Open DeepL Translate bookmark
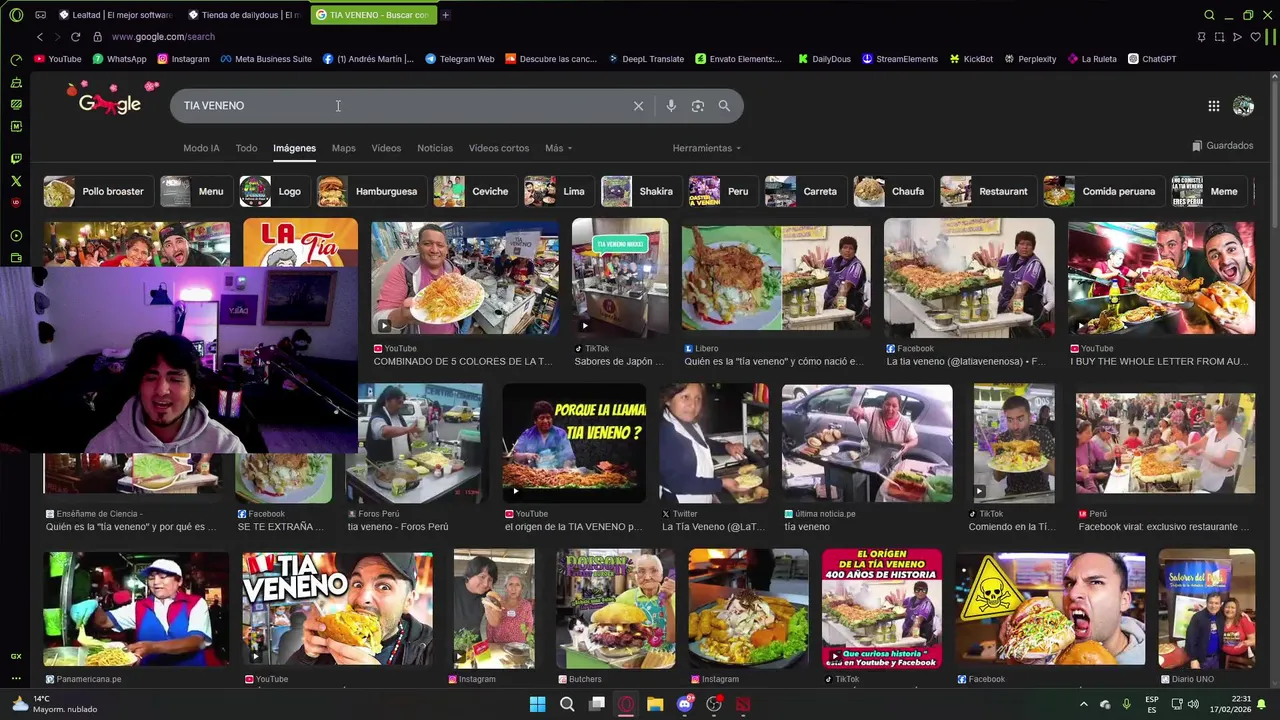 tap(646, 59)
